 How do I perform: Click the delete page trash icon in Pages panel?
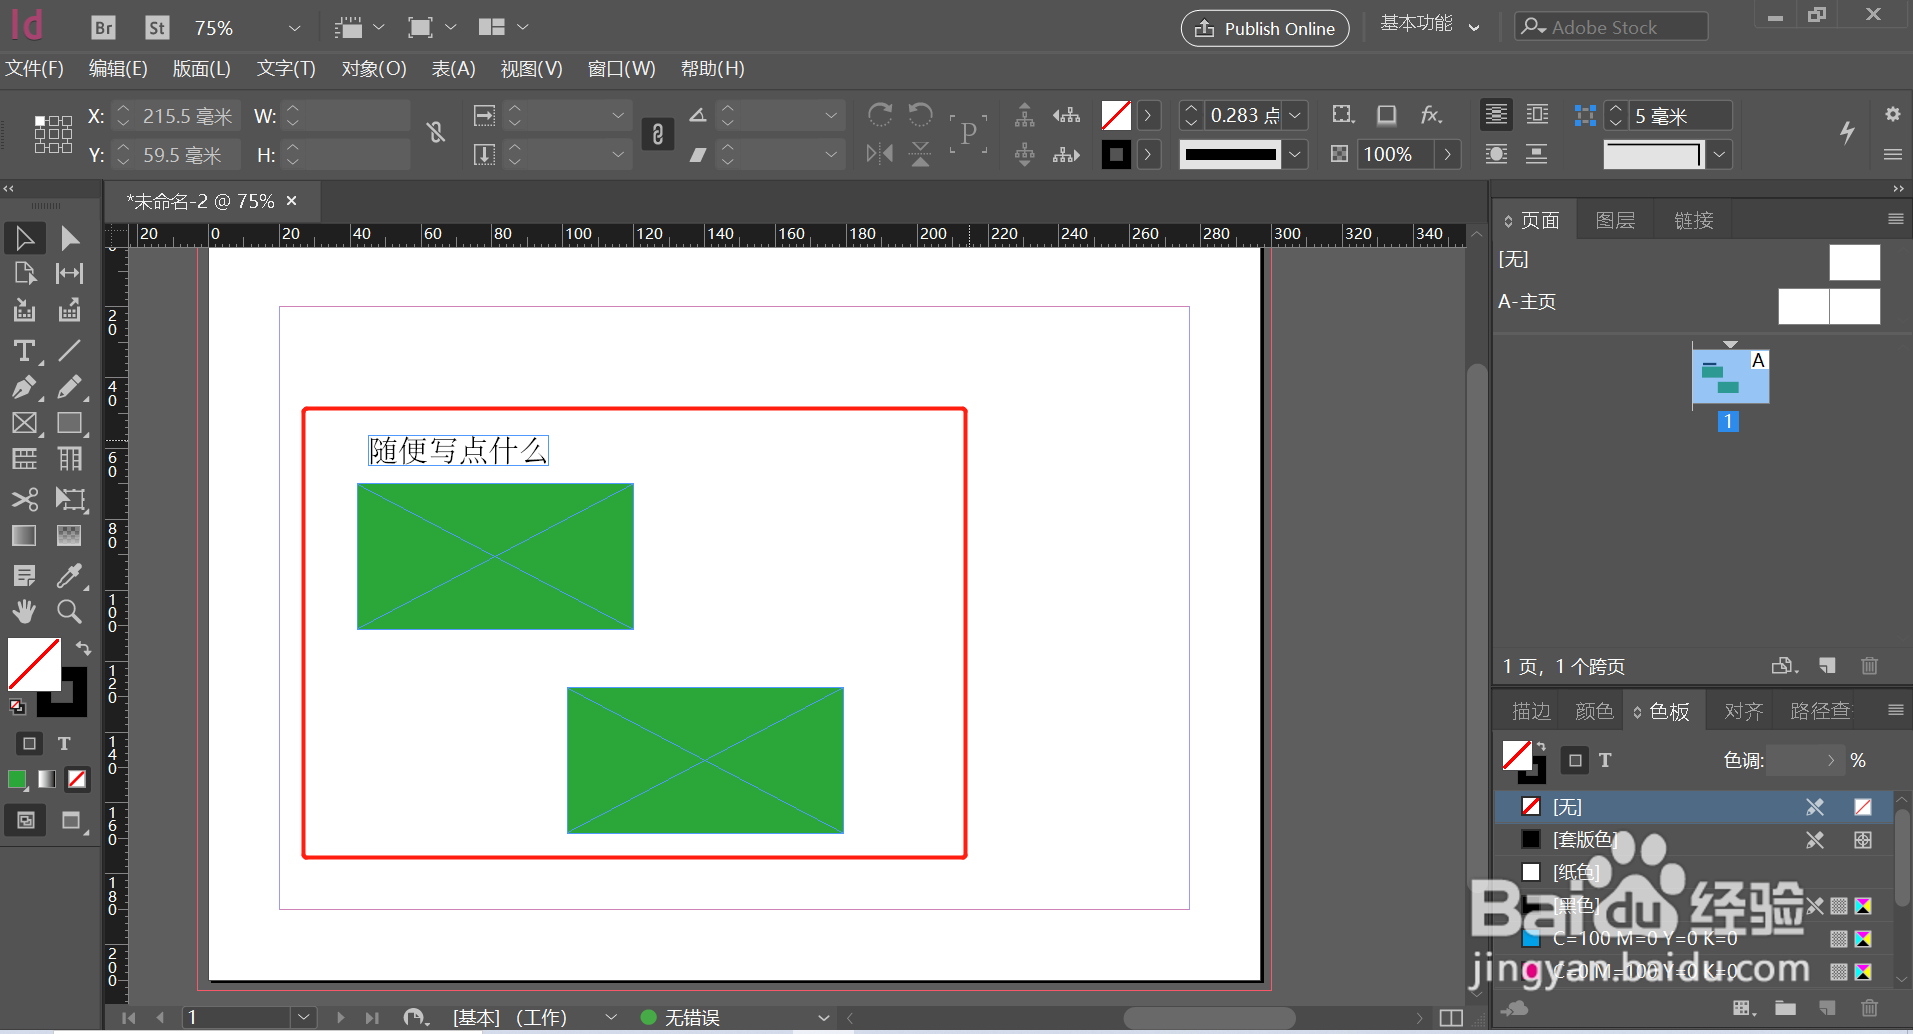coord(1869,666)
